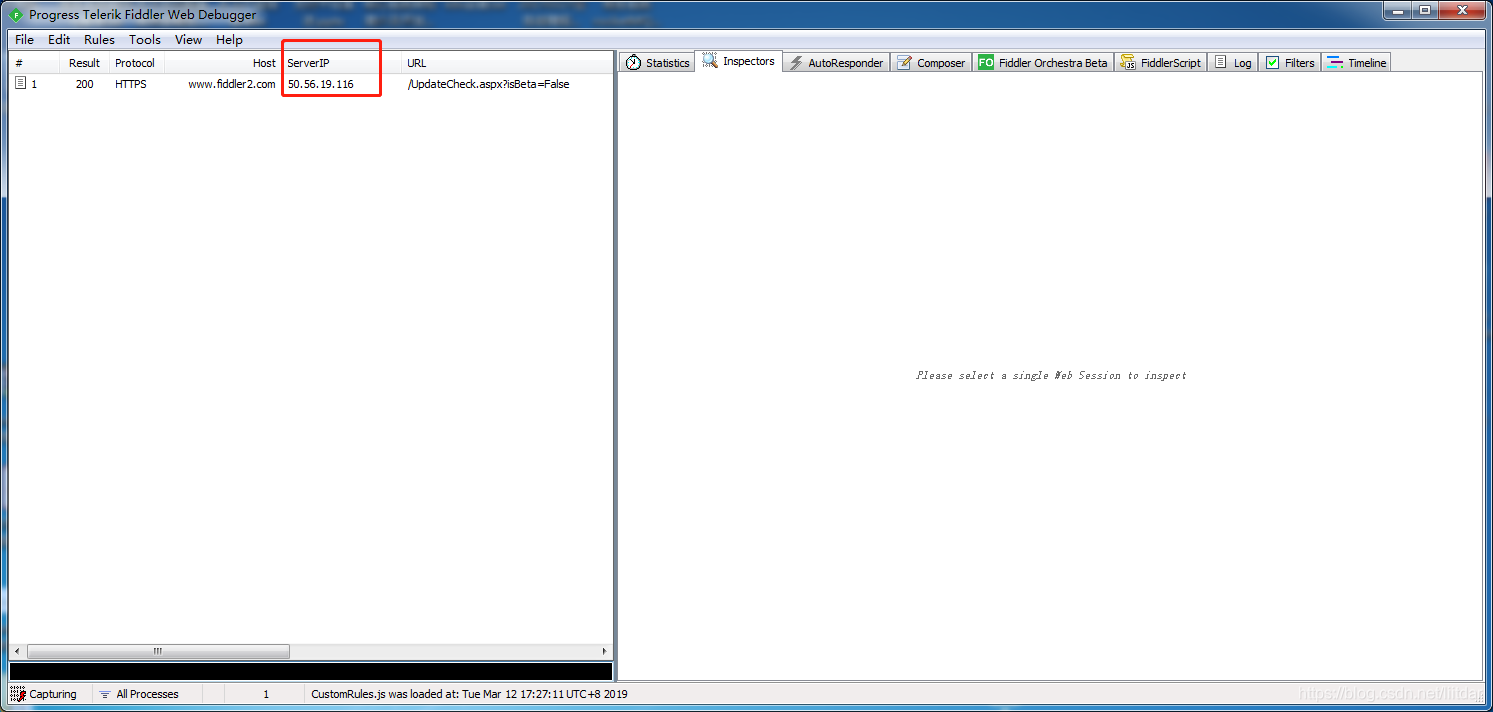Sort sessions by Host column header
The width and height of the screenshot is (1493, 712).
[x=223, y=63]
